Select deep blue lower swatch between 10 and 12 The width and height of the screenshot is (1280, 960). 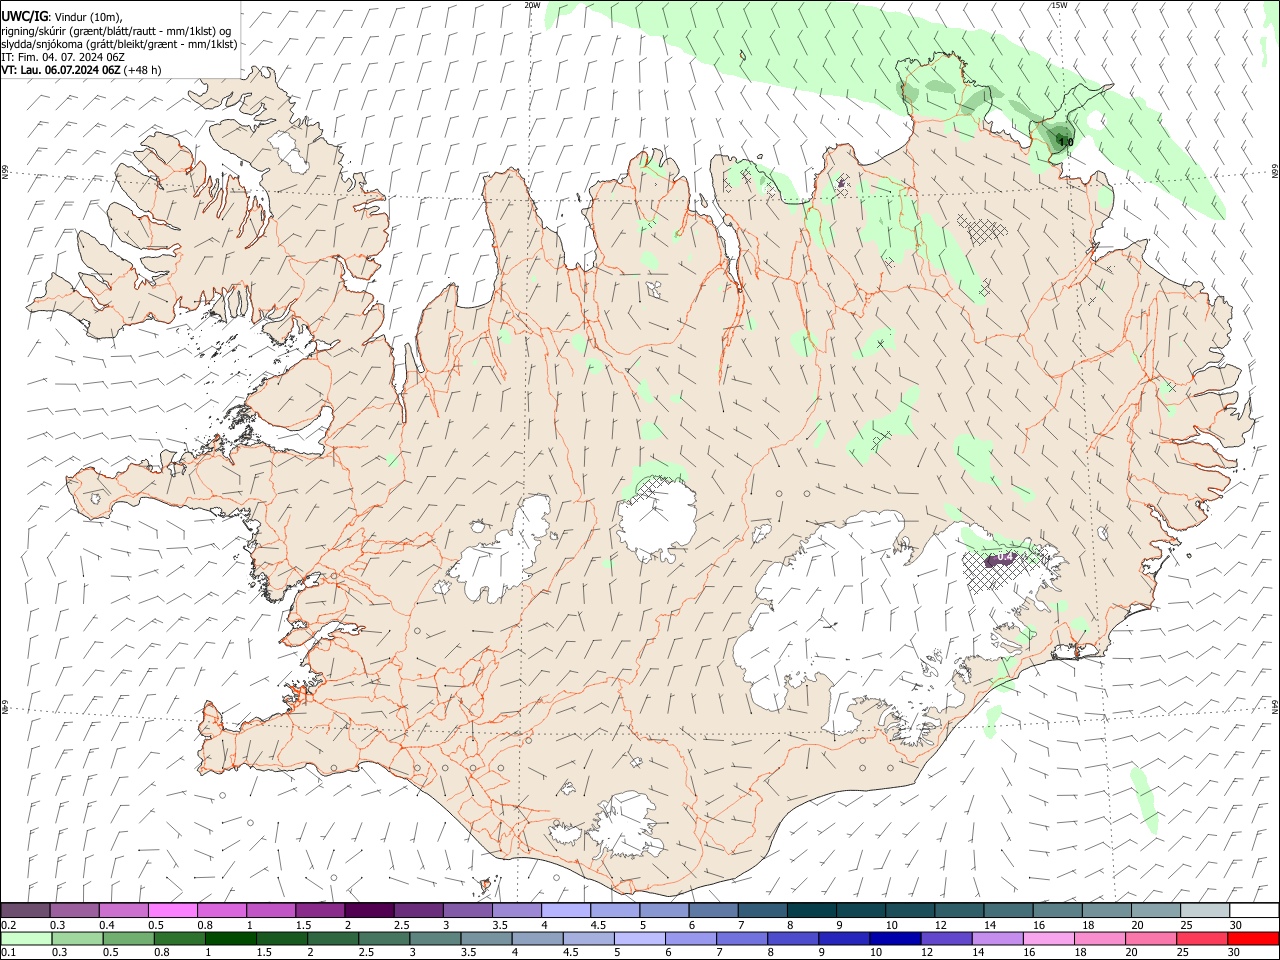coord(894,939)
